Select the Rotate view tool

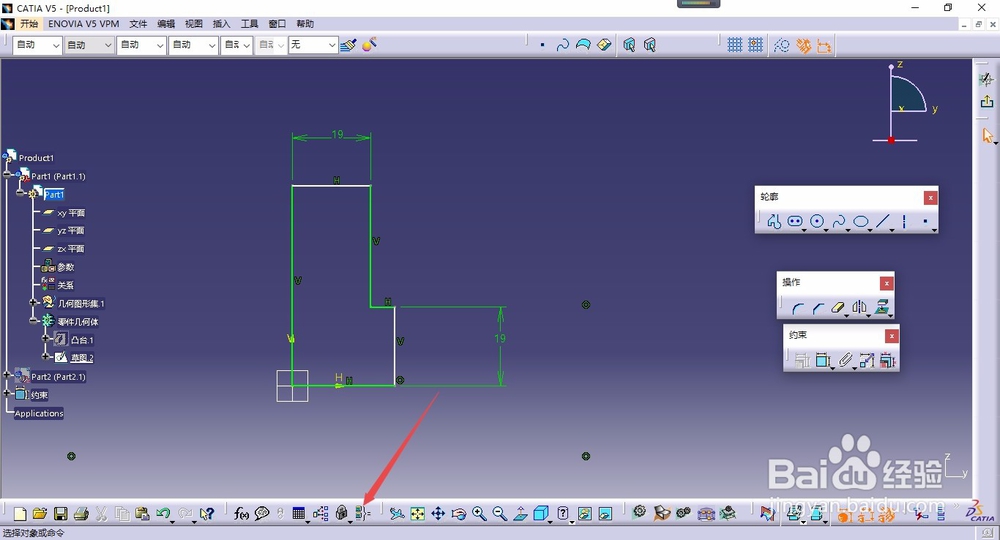pos(459,514)
